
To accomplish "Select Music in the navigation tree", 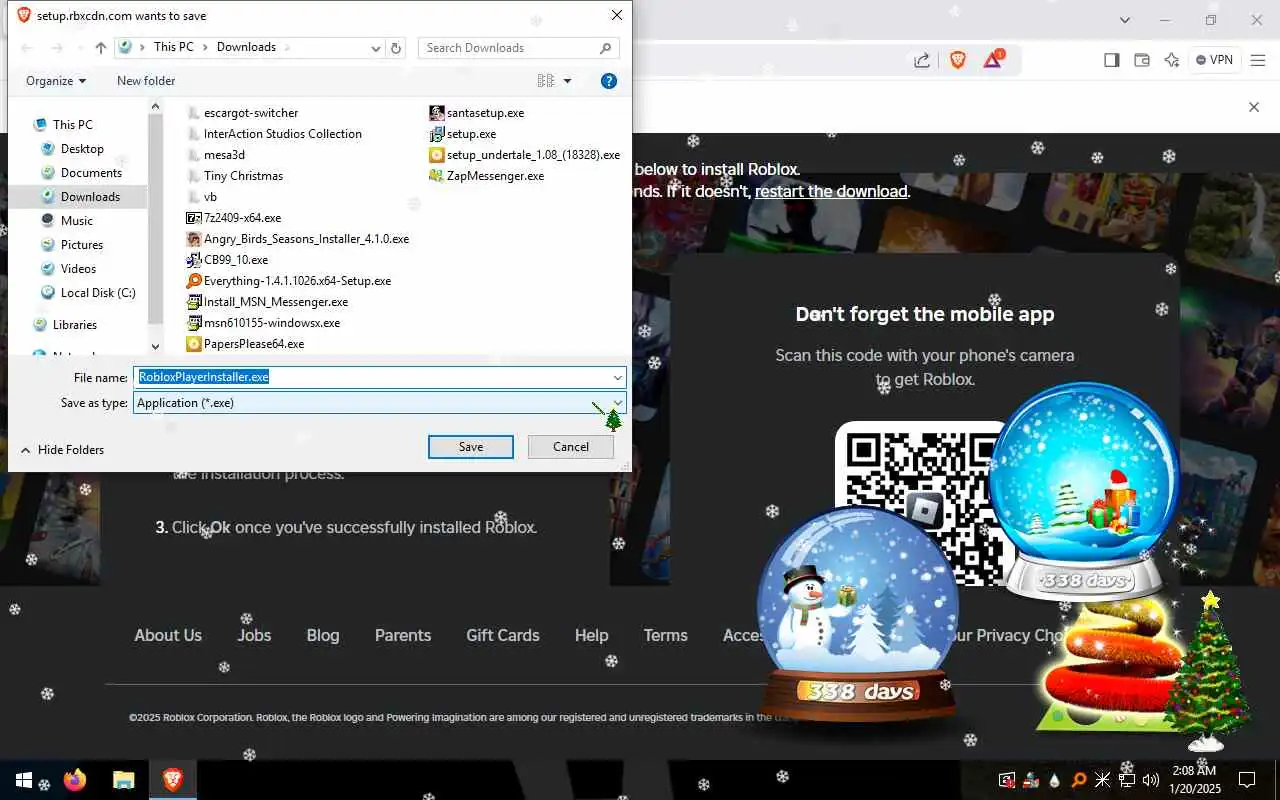I will pos(76,221).
